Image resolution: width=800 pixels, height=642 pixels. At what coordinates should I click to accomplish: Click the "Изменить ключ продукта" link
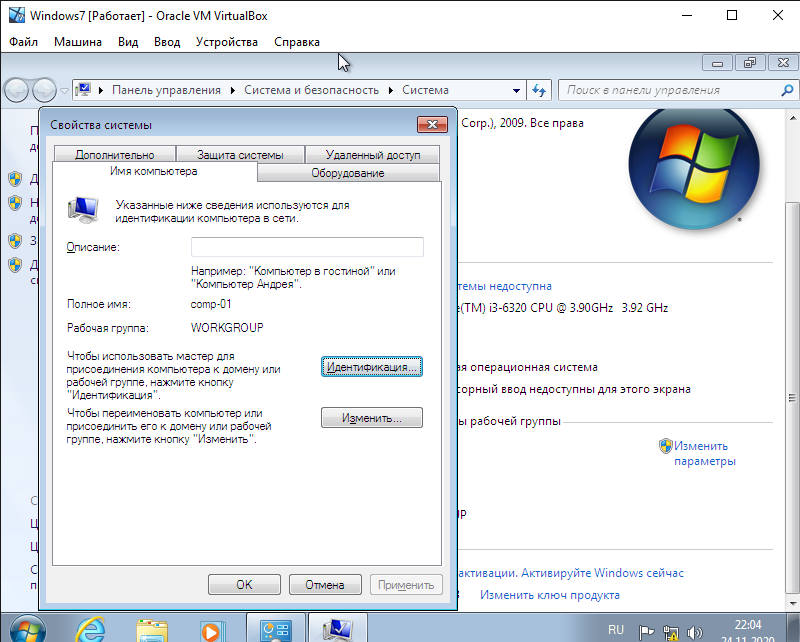[549, 595]
